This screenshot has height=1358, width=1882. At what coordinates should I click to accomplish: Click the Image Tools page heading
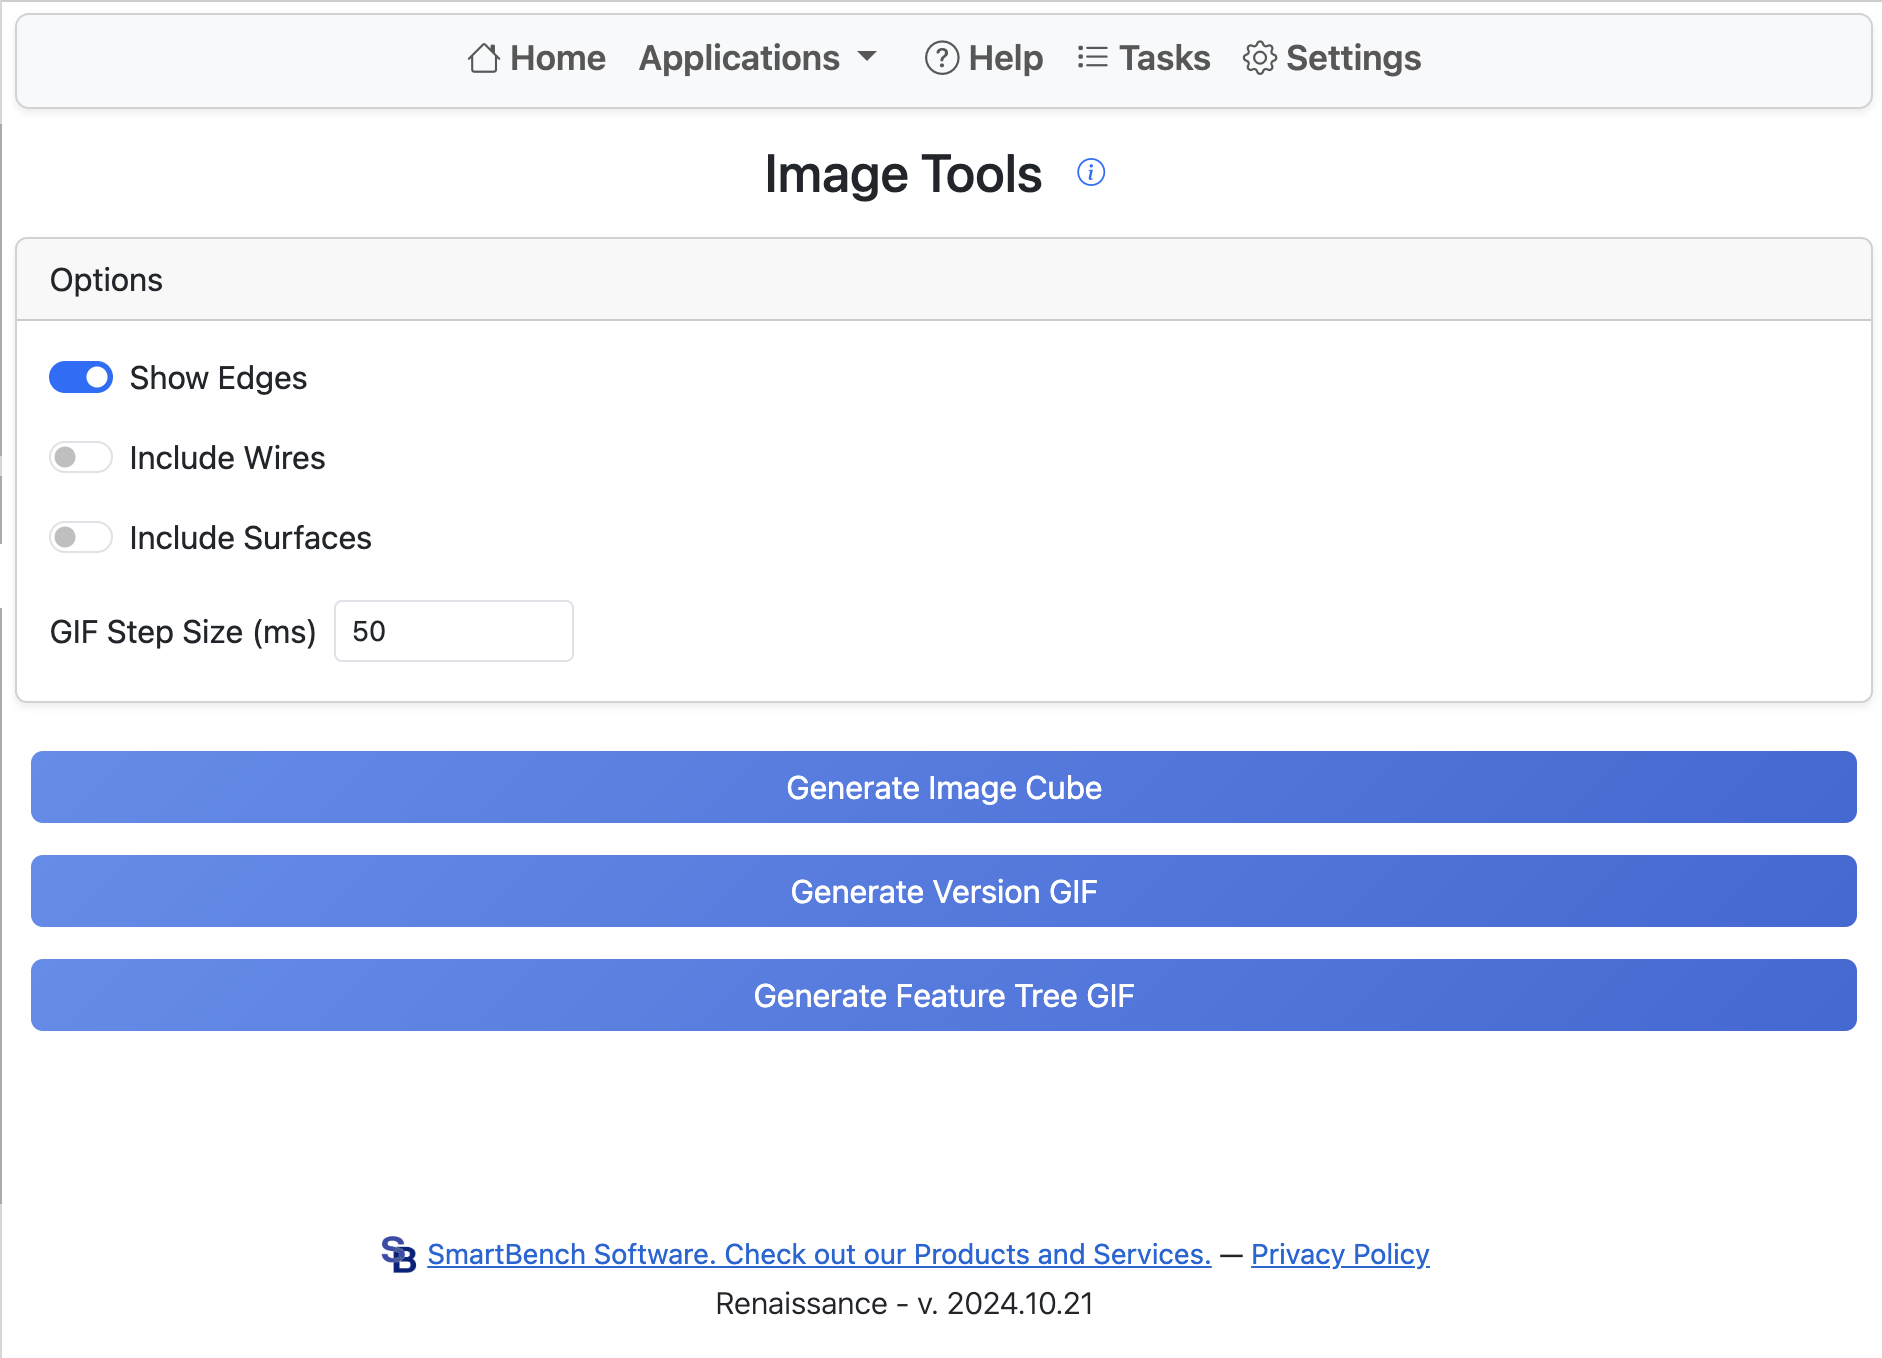point(903,174)
